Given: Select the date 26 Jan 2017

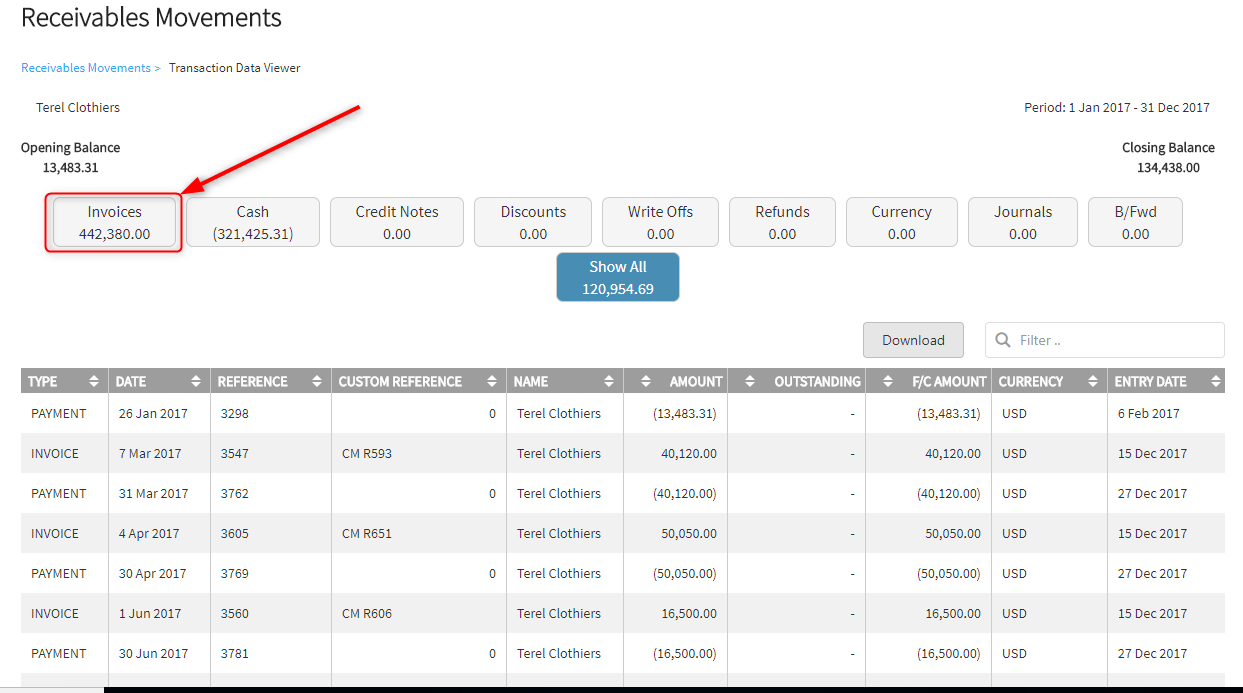Looking at the screenshot, I should tap(152, 413).
